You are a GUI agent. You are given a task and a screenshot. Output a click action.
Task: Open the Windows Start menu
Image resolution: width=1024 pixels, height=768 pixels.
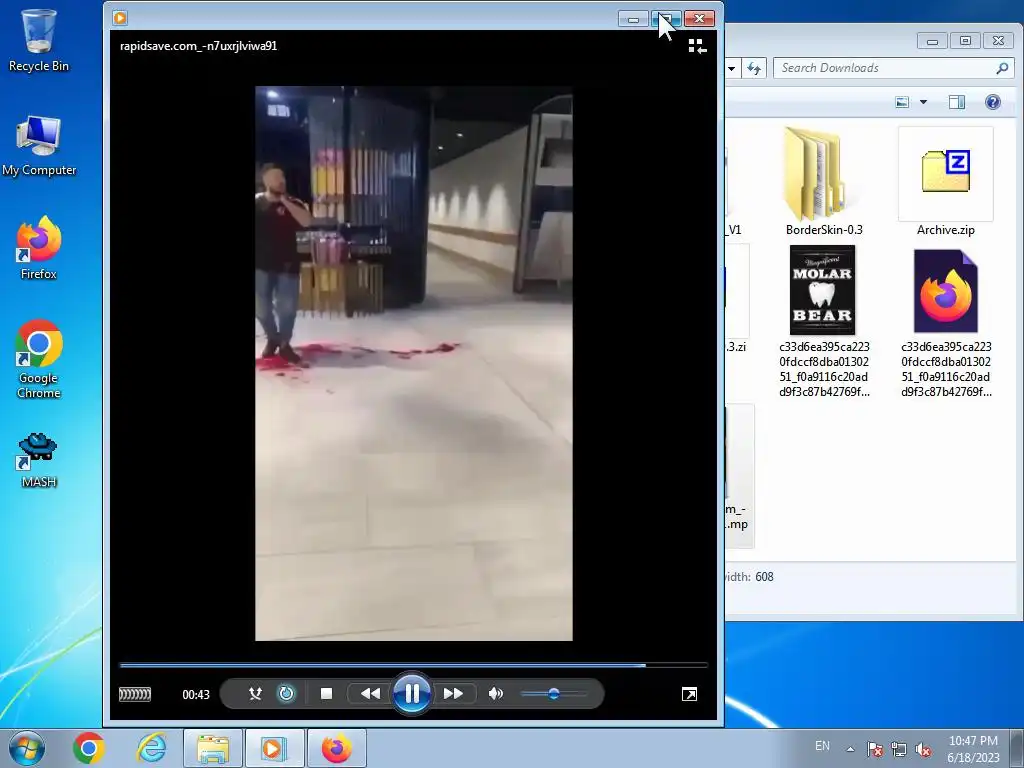click(x=25, y=748)
